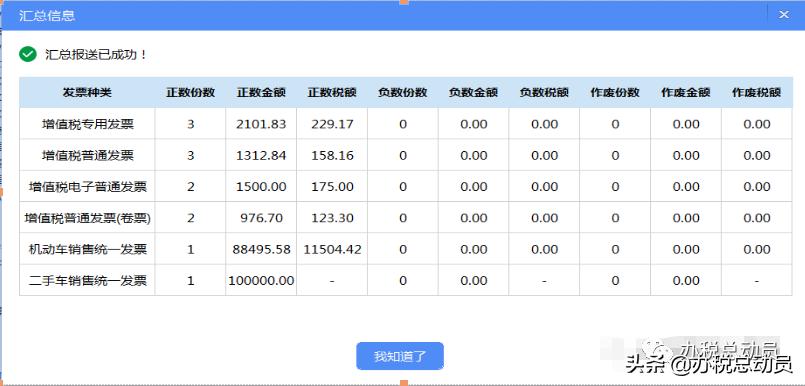Select the 增值税专用发票 row label
Image resolution: width=805 pixels, height=386 pixels.
[88, 124]
